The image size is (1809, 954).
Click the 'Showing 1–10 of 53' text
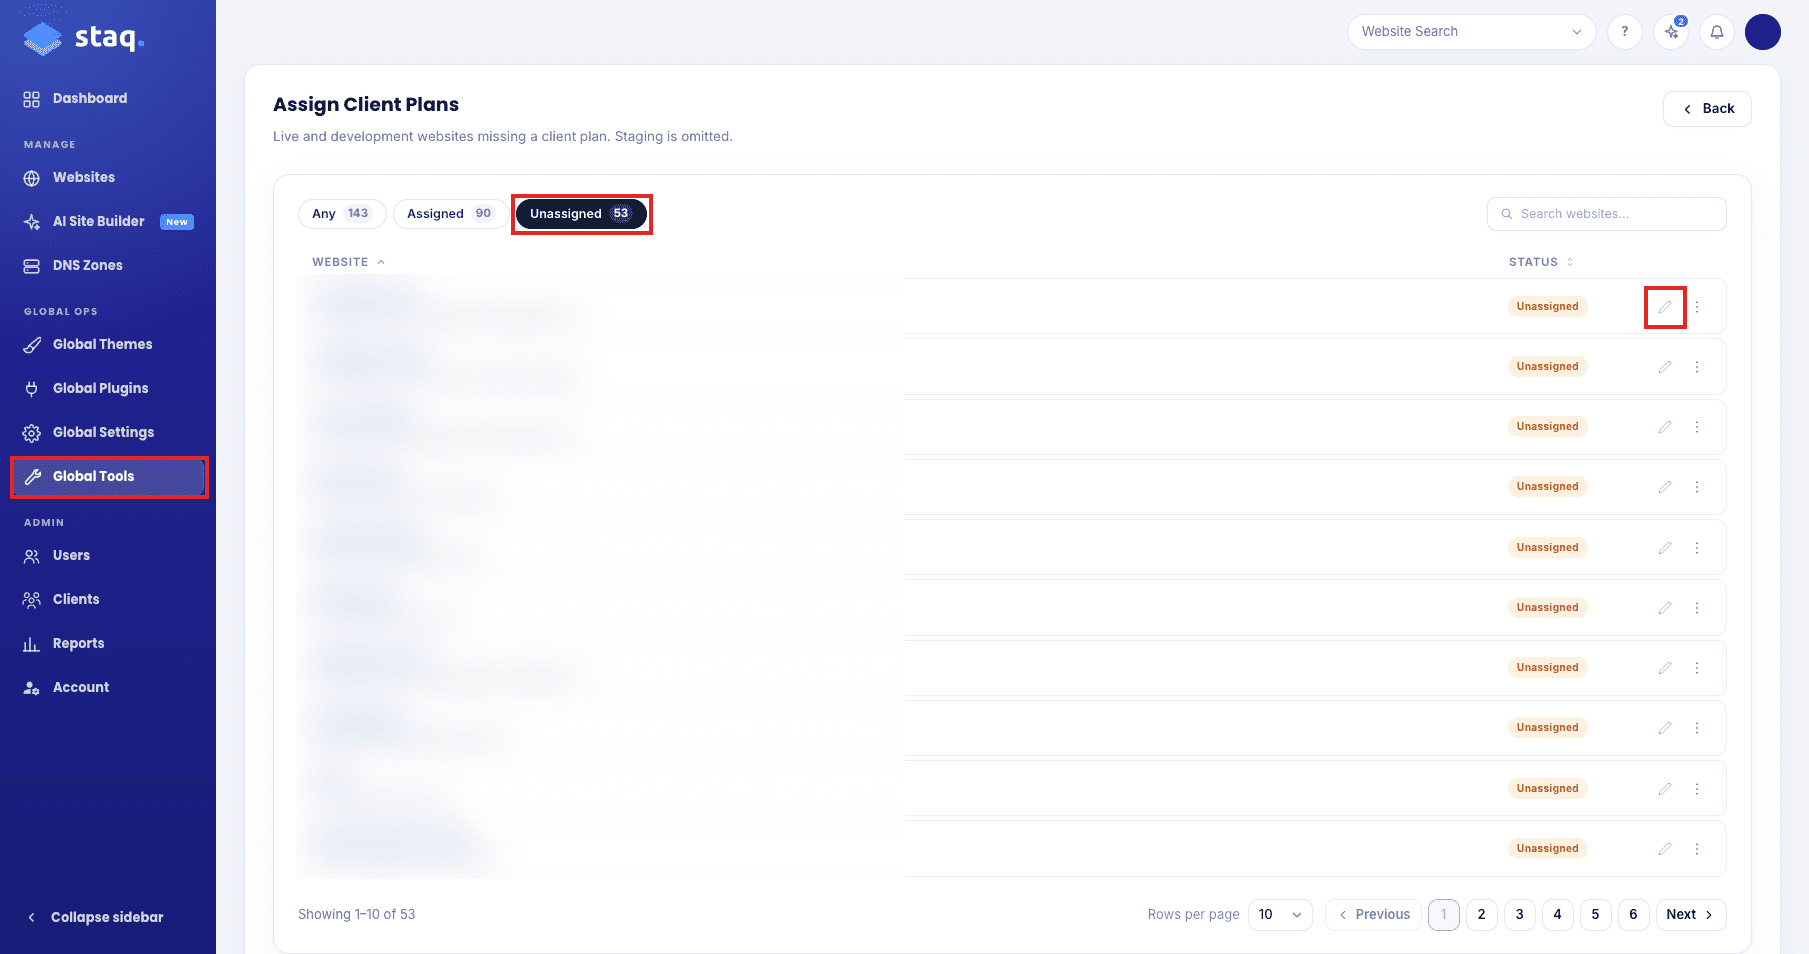click(x=357, y=914)
